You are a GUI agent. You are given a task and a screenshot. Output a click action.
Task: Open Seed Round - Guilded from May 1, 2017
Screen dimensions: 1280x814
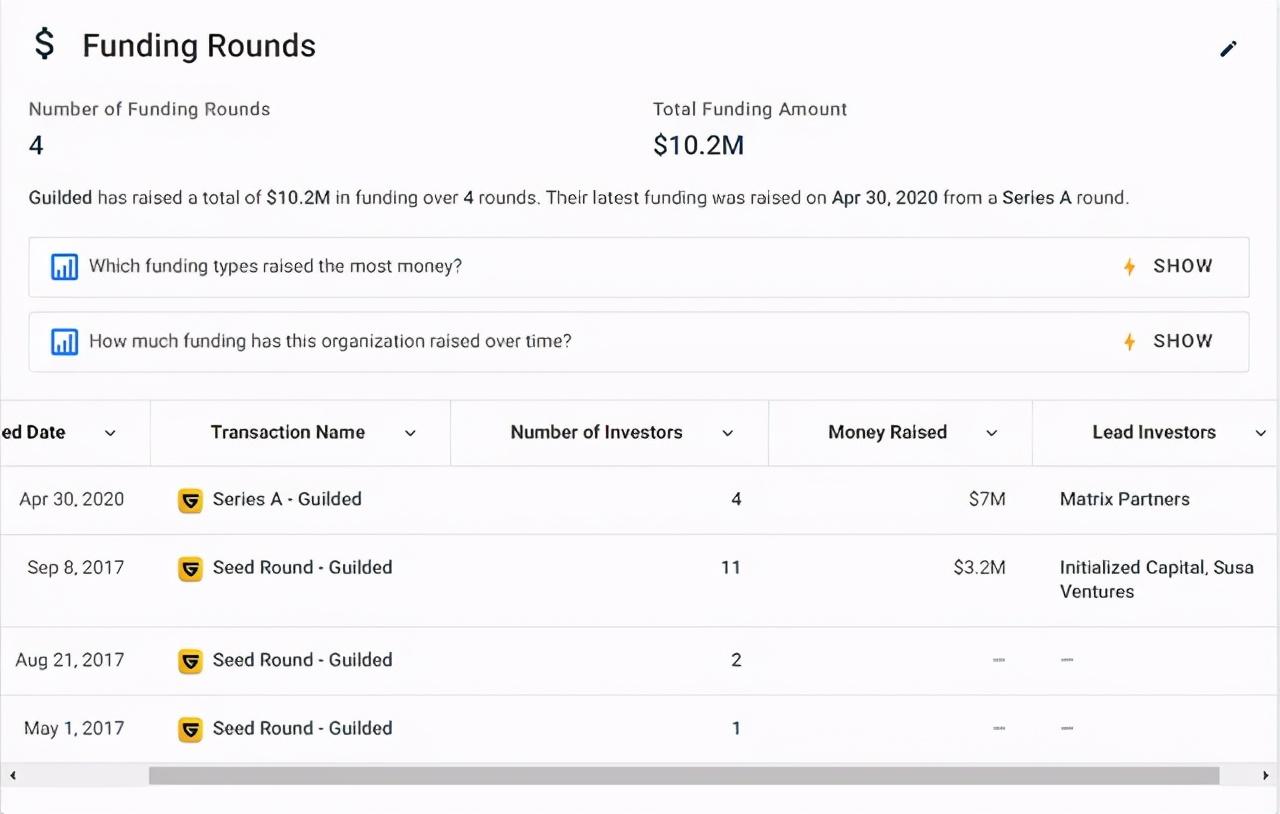302,728
